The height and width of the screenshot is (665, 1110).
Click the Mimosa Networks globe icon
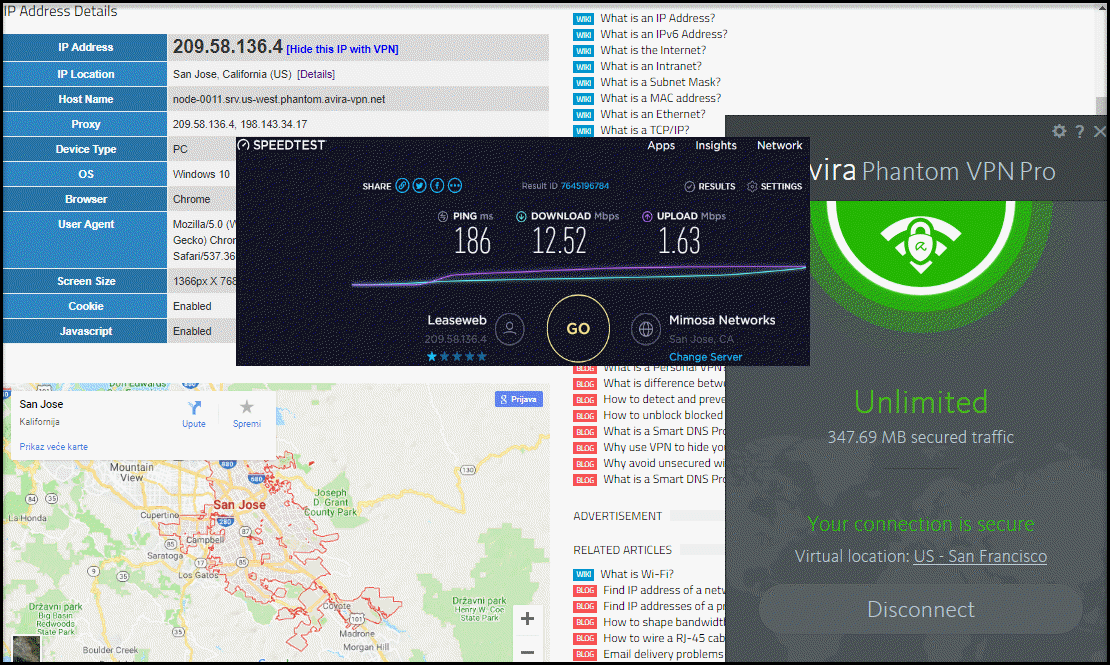[x=646, y=329]
